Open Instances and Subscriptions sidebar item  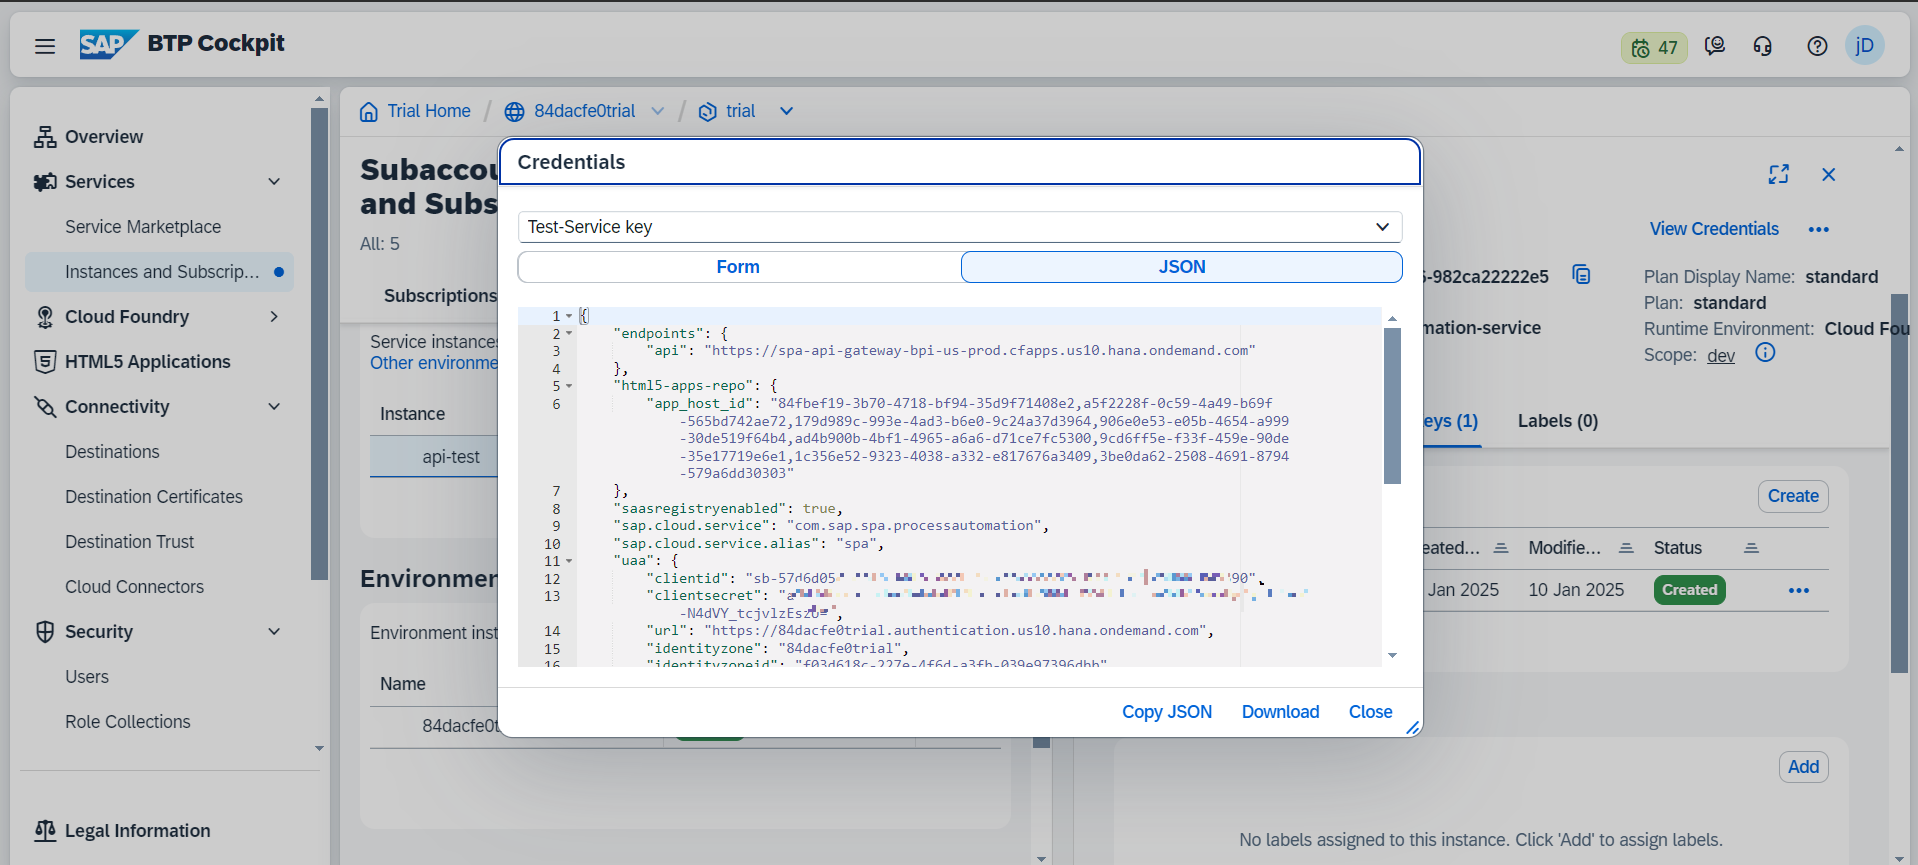pos(160,272)
